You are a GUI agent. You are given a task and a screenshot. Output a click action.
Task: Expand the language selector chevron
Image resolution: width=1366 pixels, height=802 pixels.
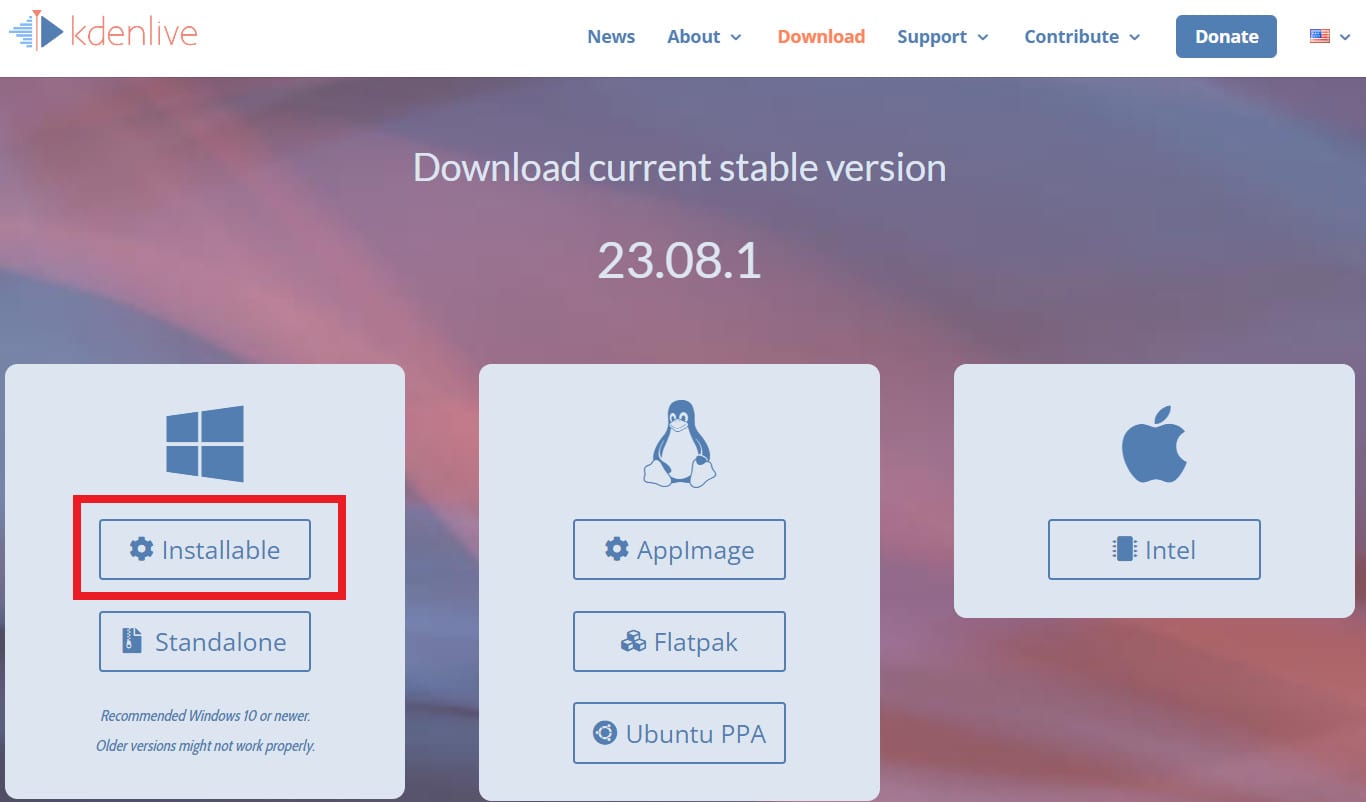(x=1345, y=37)
